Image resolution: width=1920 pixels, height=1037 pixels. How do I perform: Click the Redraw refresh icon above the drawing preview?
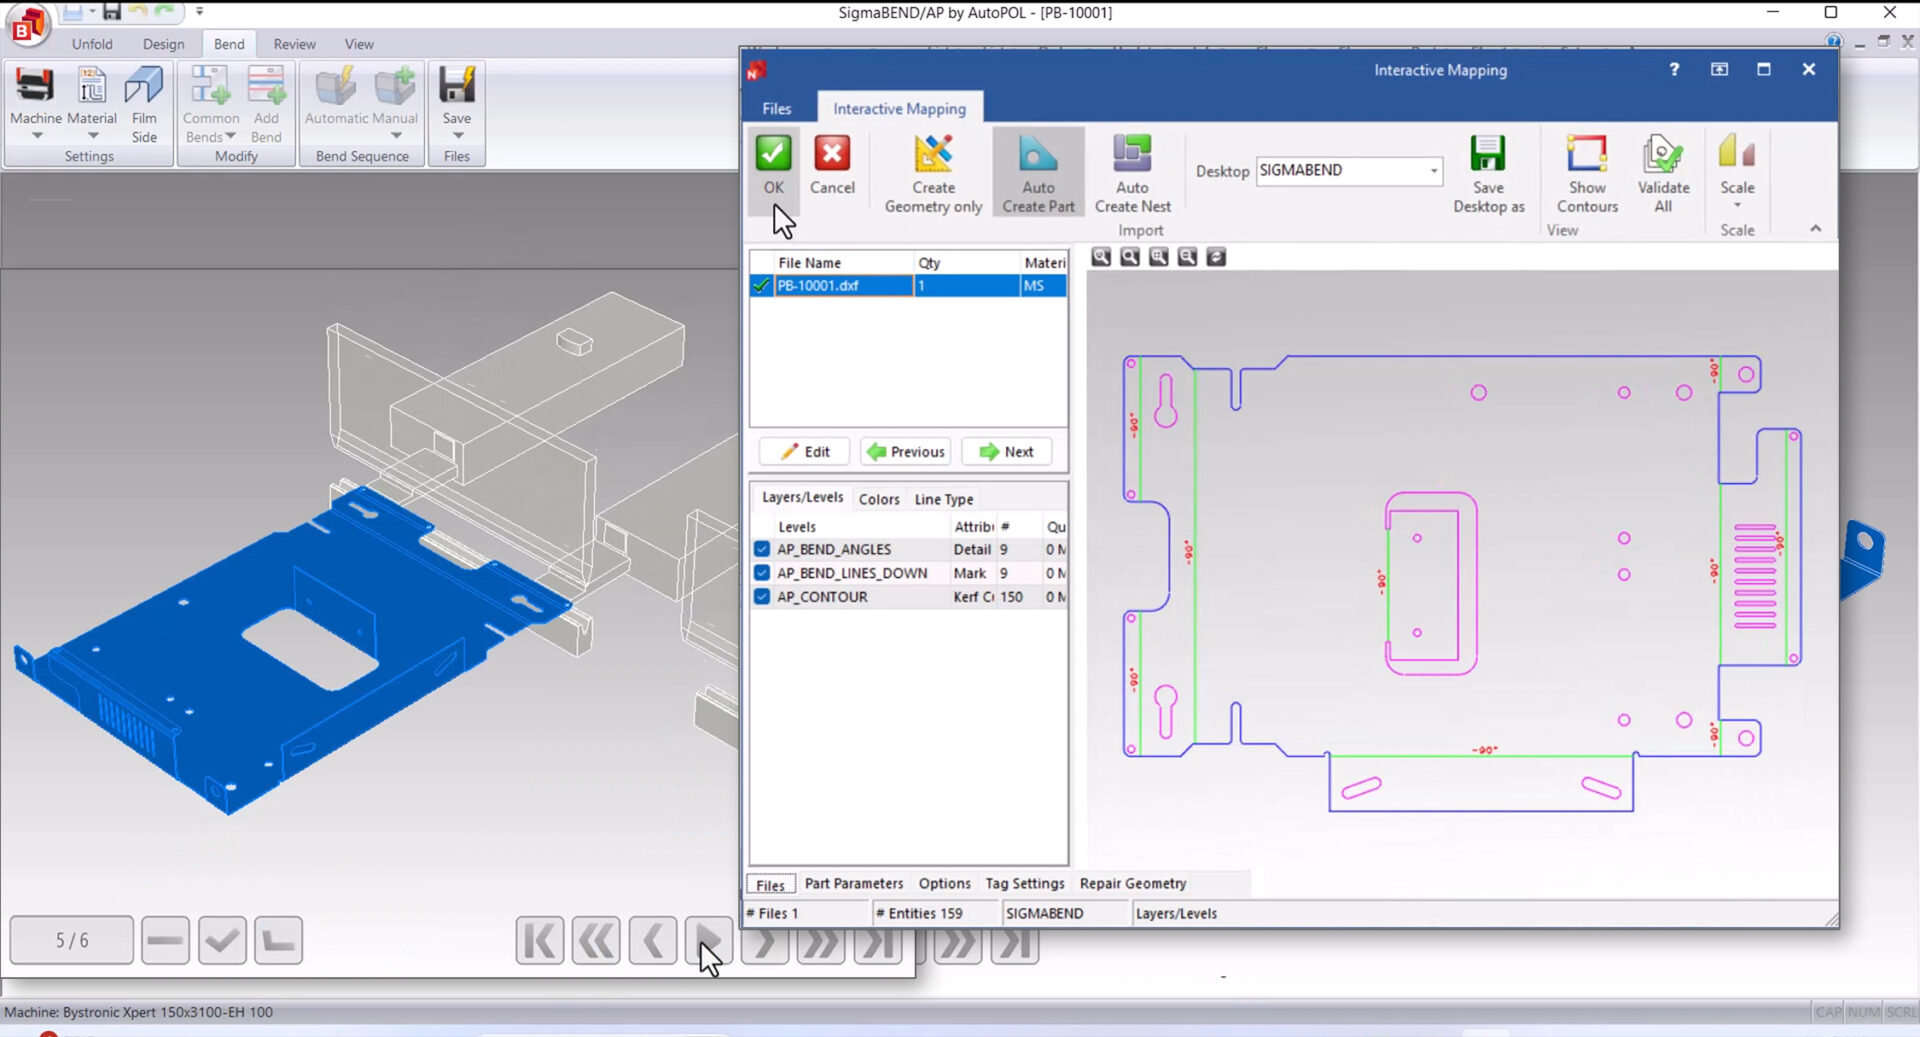point(1216,257)
